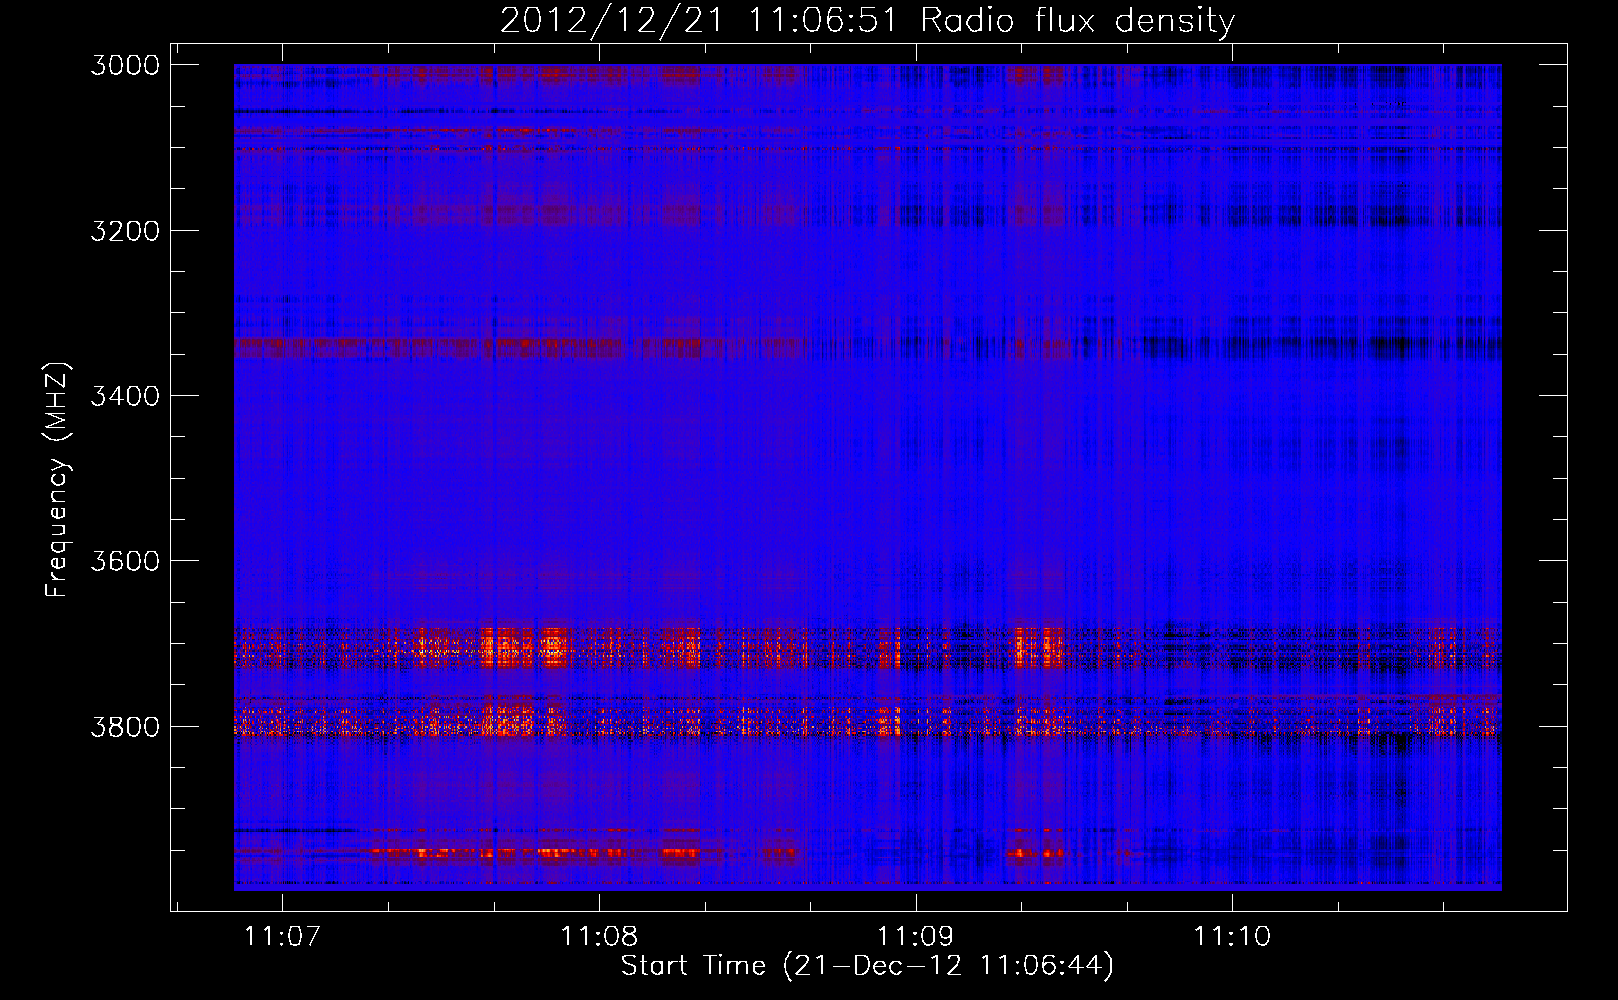Select the 3600 frequency tick label
The width and height of the screenshot is (1618, 1000).
tap(125, 561)
